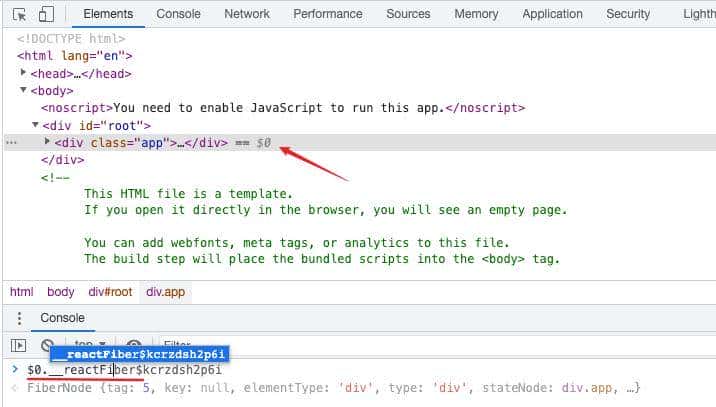The image size is (716, 407).
Task: Show the console sidebar icon
Action: pyautogui.click(x=18, y=345)
